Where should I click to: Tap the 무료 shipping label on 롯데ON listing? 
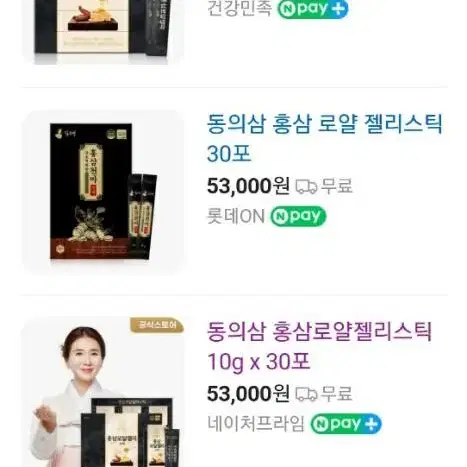coord(336,186)
